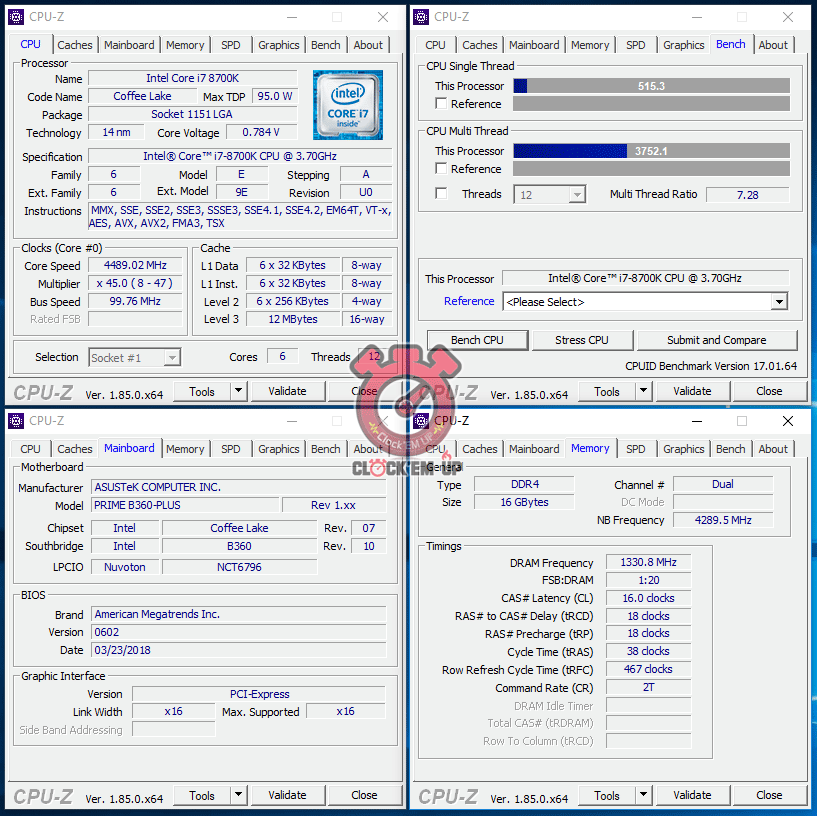Click the CPU Multi Thread score bar
Screen dimensions: 817x816
coord(651,151)
